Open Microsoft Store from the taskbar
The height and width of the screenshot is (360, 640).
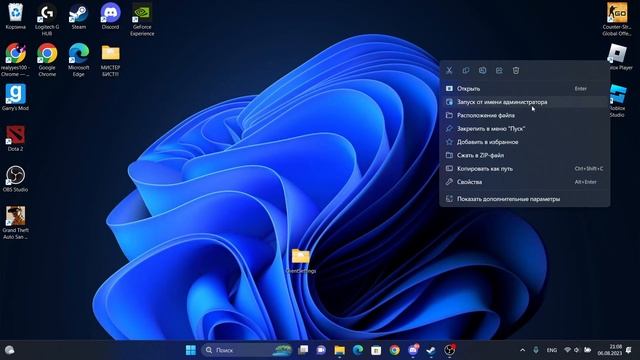tap(376, 350)
